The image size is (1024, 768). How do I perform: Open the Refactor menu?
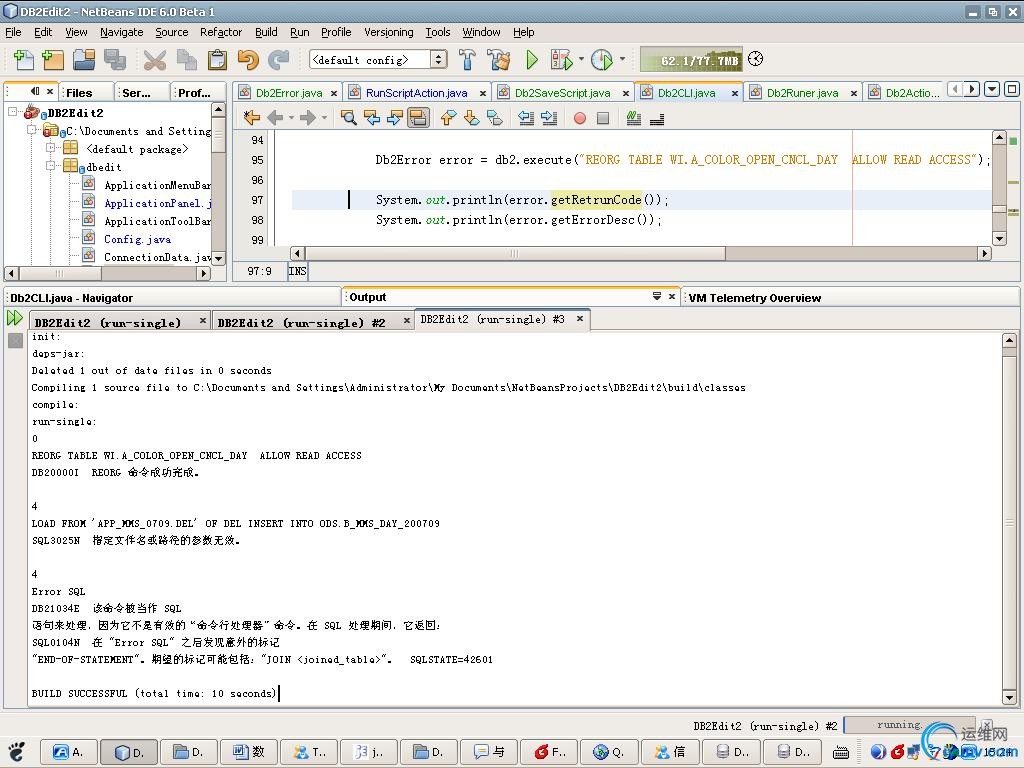point(221,32)
